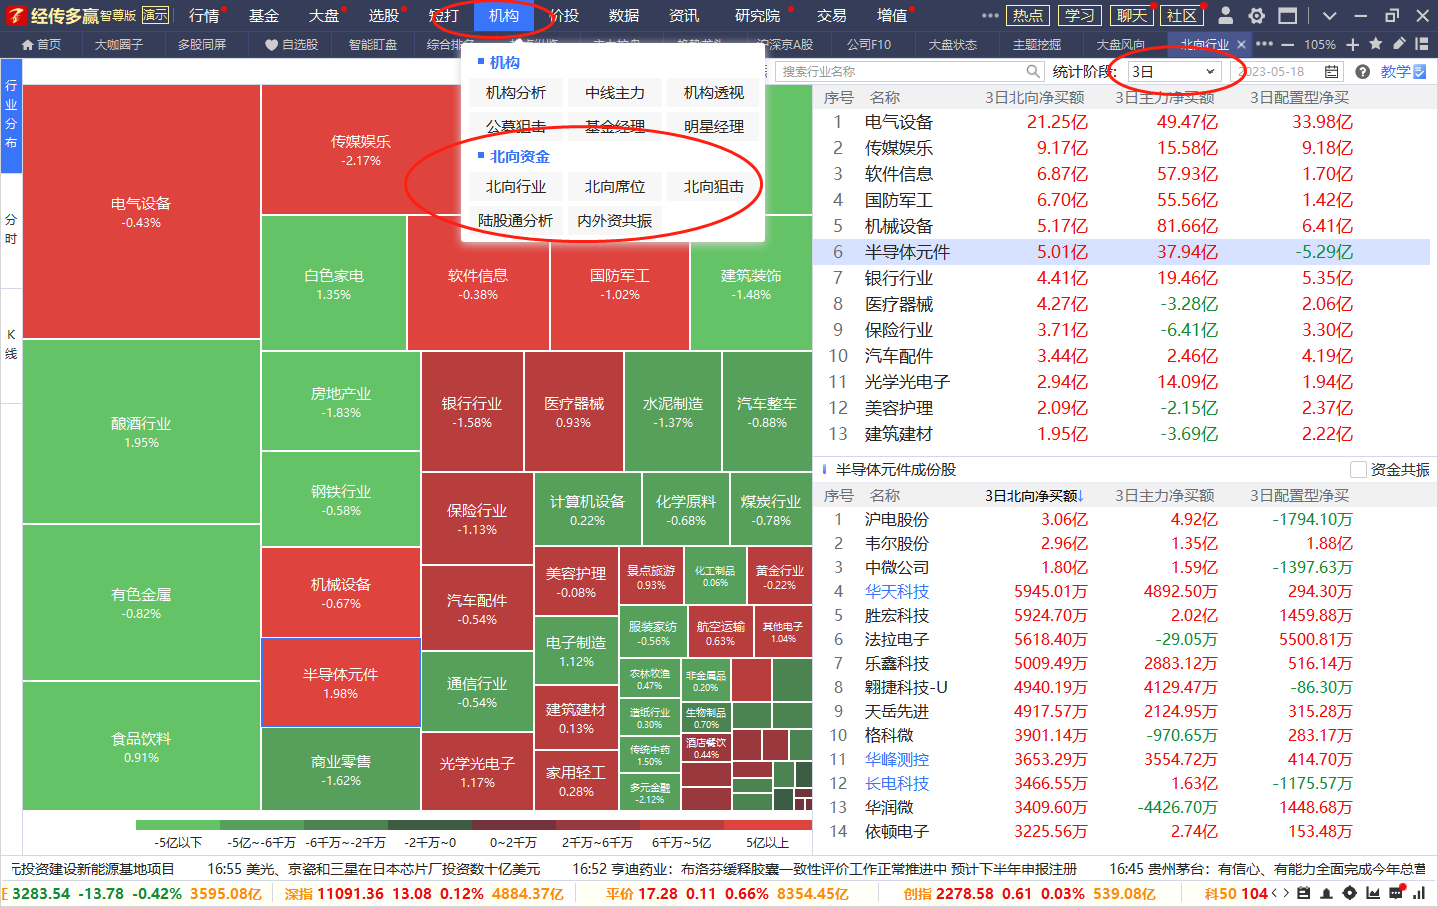1438x907 pixels.
Task: Open the chart icon in status bar
Action: [x=1373, y=893]
